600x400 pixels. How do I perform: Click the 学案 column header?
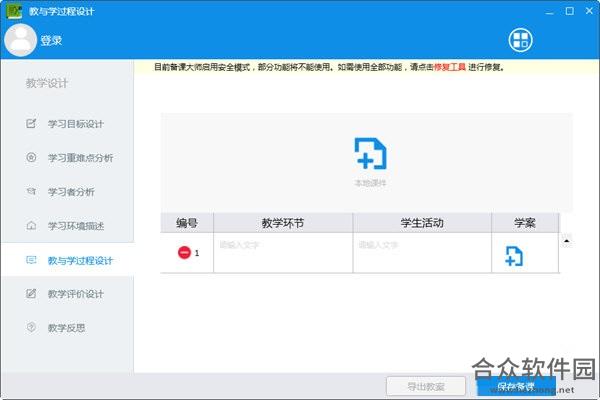[x=525, y=223]
